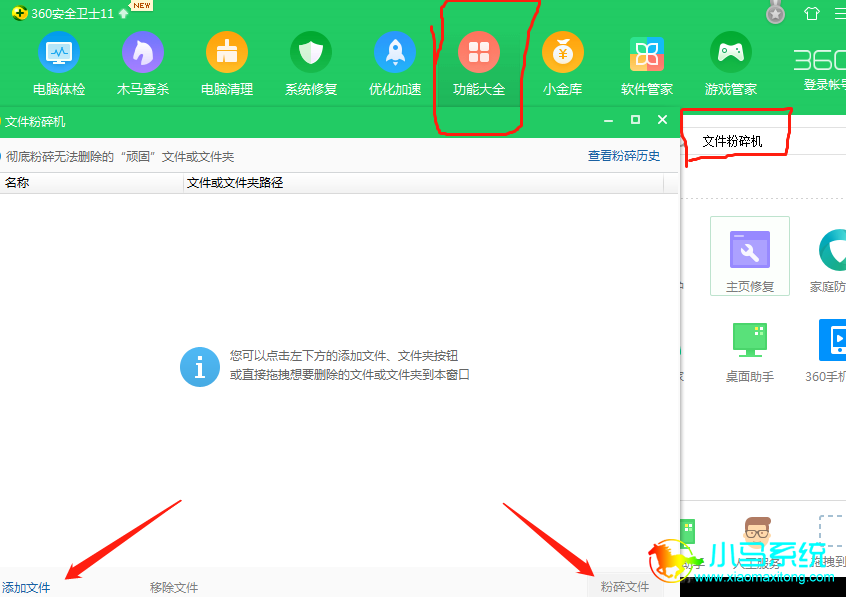Image resolution: width=846 pixels, height=597 pixels.
Task: Open 系统修复 system repair shield icon
Action: 311,52
